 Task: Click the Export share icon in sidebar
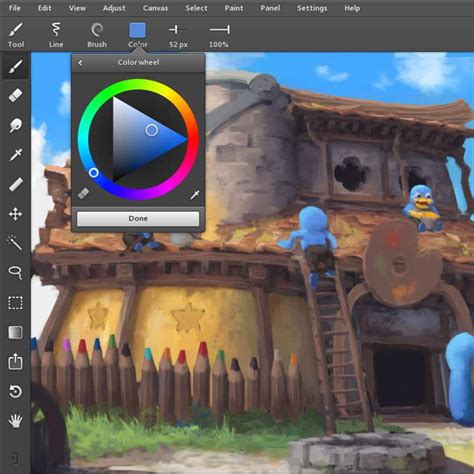15,362
